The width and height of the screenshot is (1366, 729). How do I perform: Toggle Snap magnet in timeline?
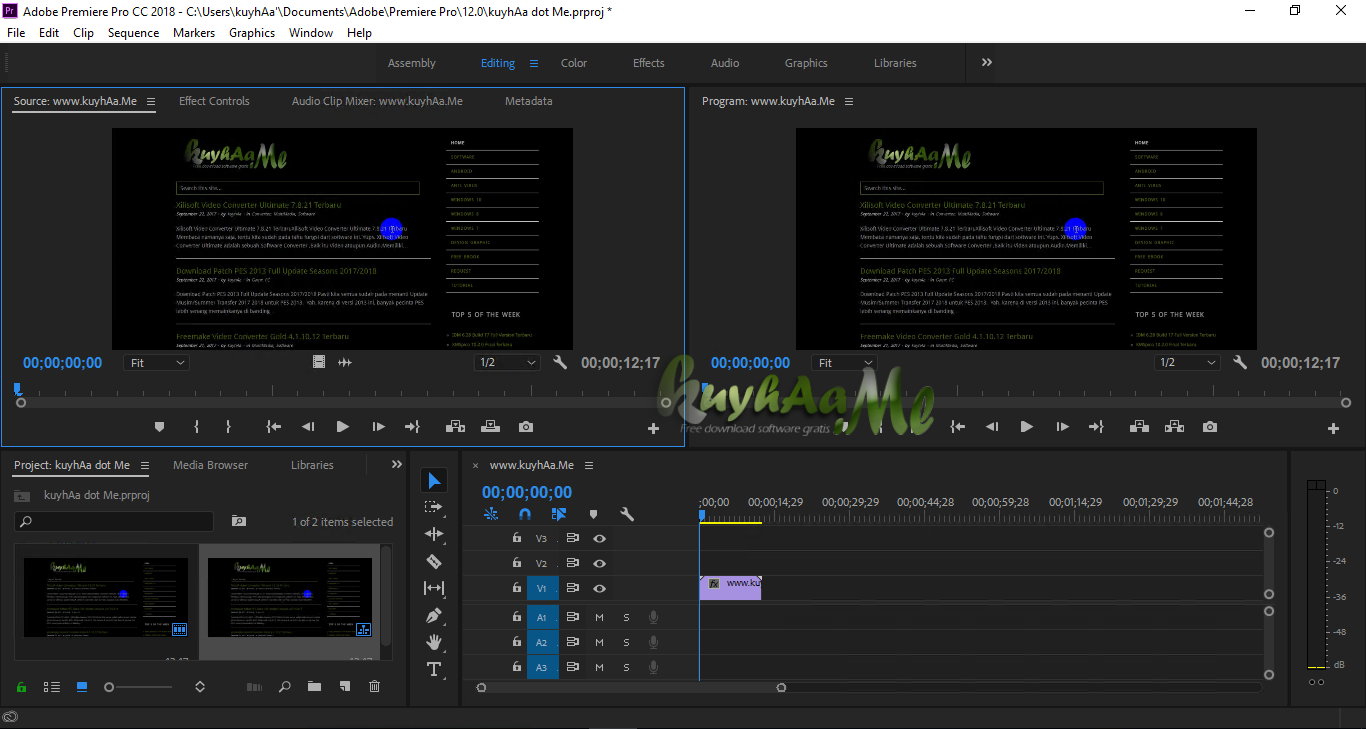point(525,514)
